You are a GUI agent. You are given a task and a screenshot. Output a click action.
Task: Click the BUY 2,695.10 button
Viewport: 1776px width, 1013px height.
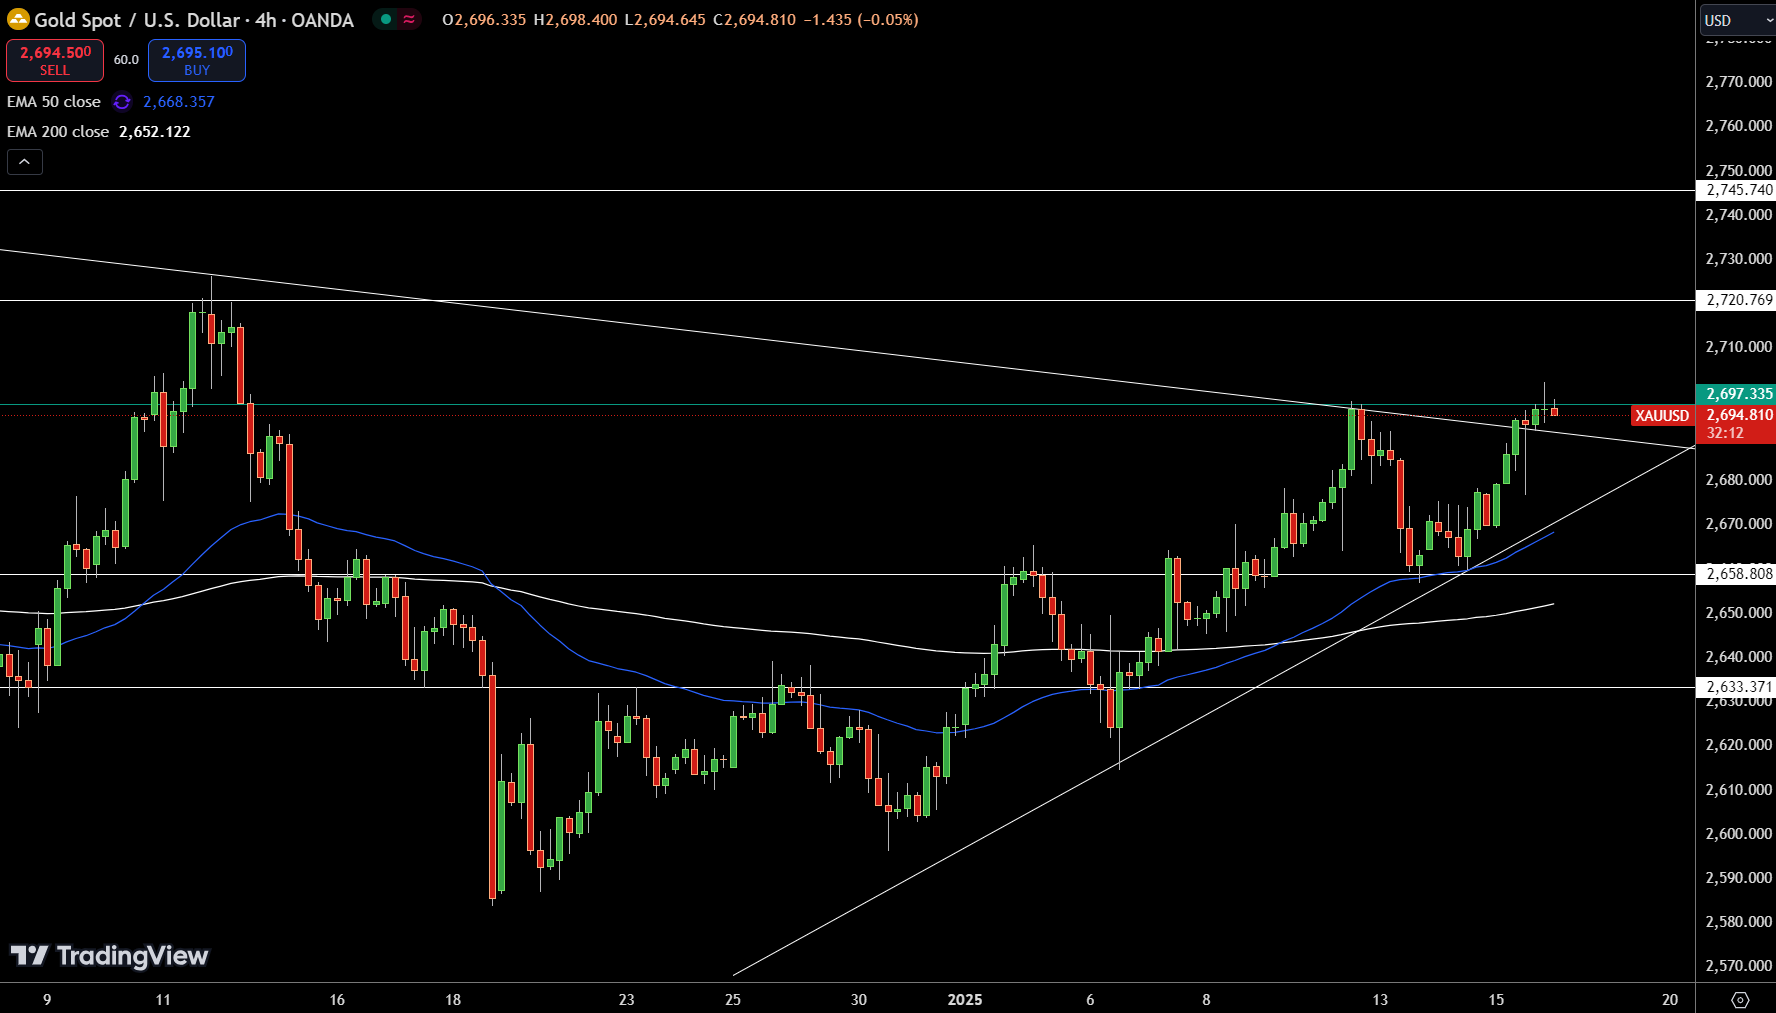coord(197,60)
